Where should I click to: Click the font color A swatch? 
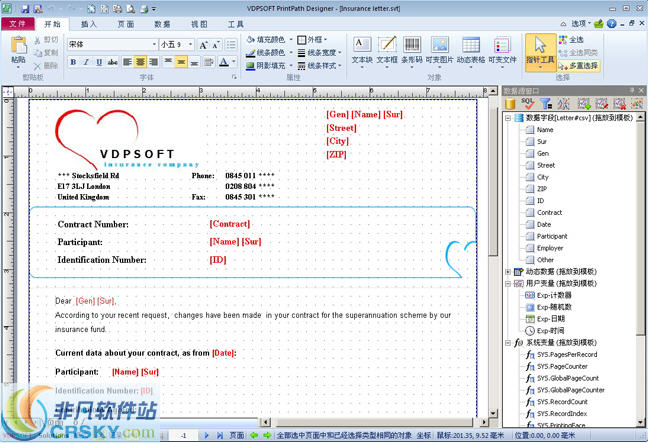click(x=224, y=62)
